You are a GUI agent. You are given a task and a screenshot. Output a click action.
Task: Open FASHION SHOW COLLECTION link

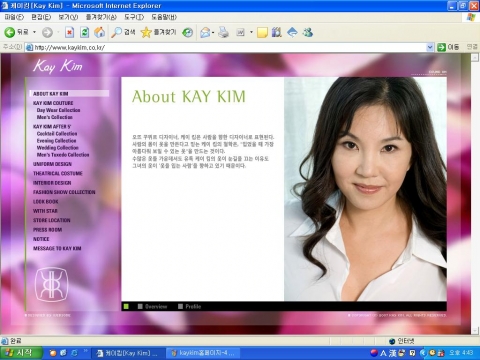(64, 192)
